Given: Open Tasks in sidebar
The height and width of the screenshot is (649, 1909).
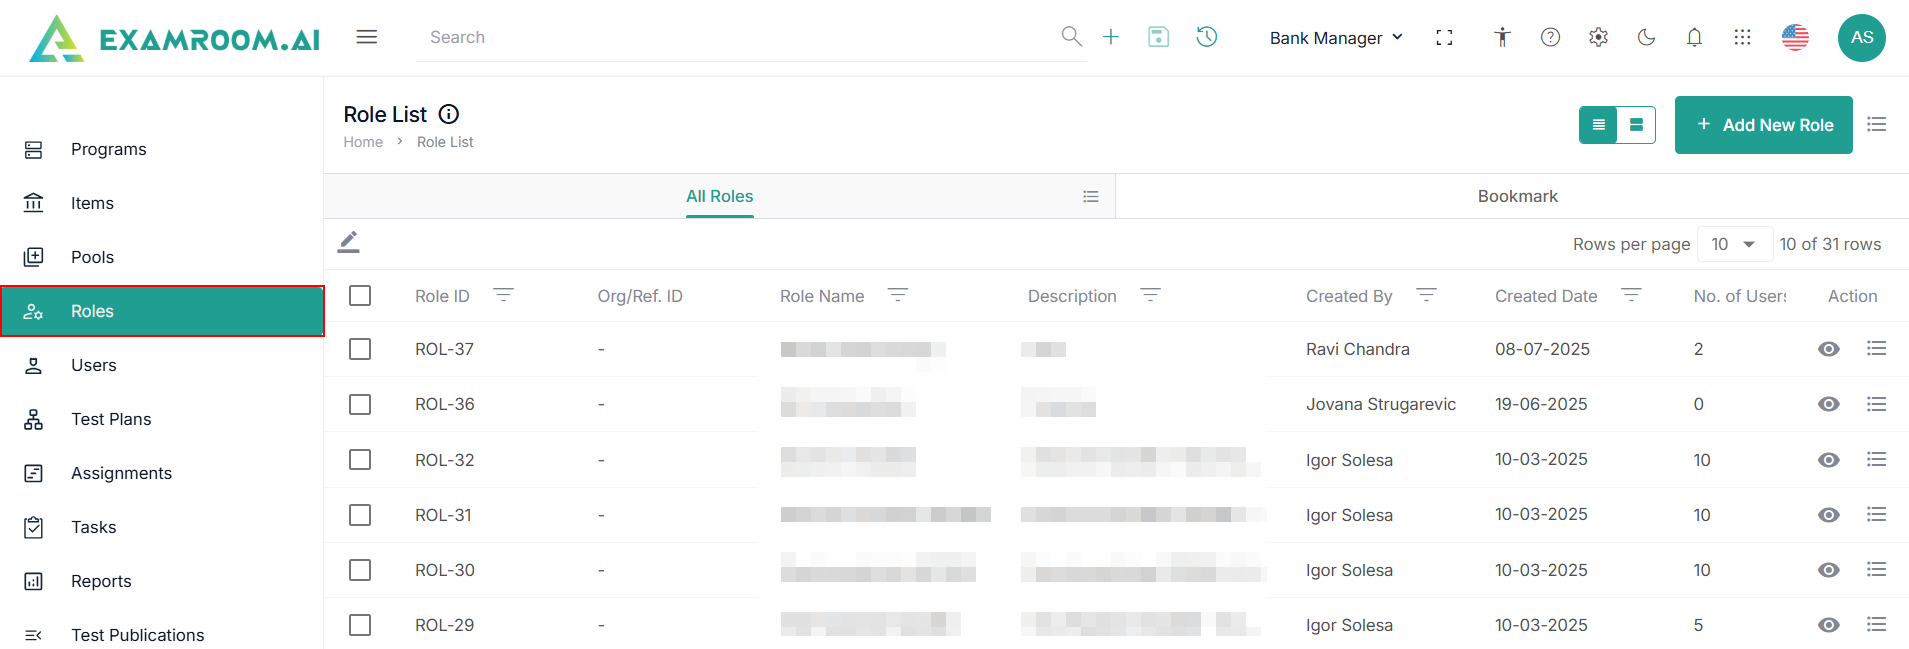Looking at the screenshot, I should (162, 527).
